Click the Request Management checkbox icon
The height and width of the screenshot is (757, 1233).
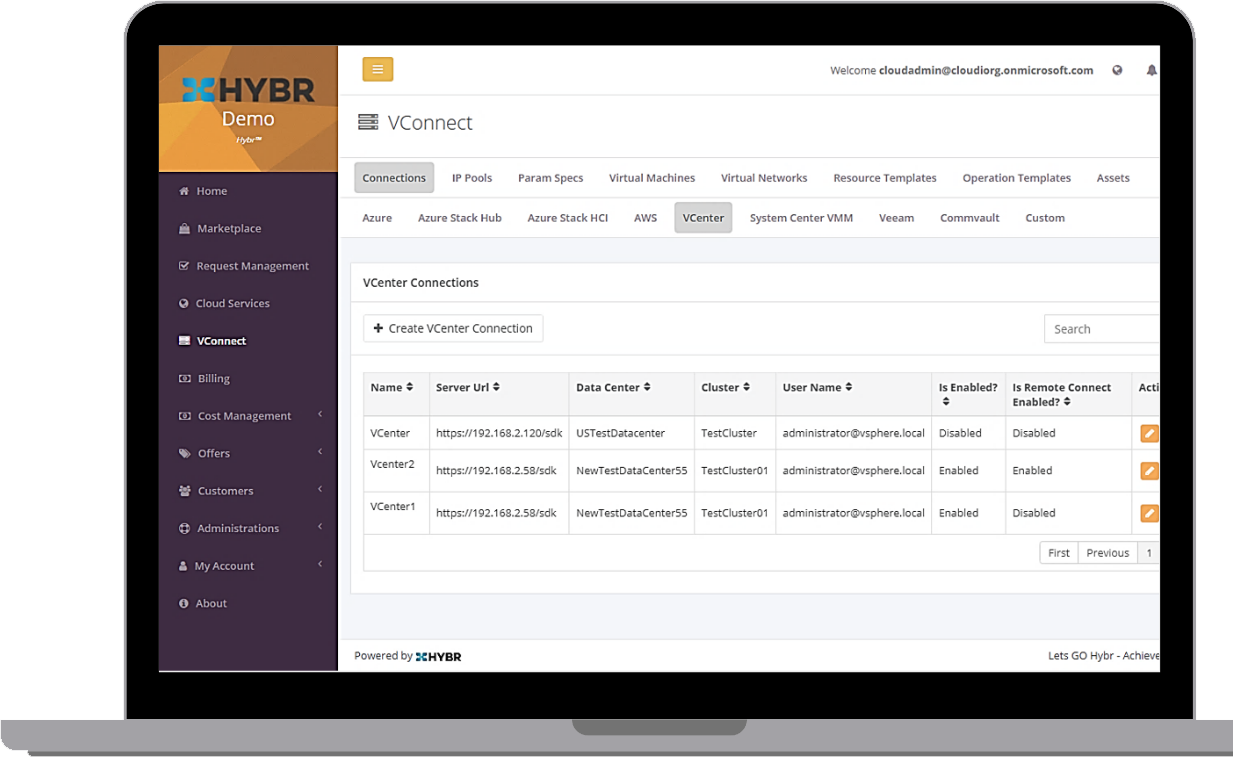183,266
